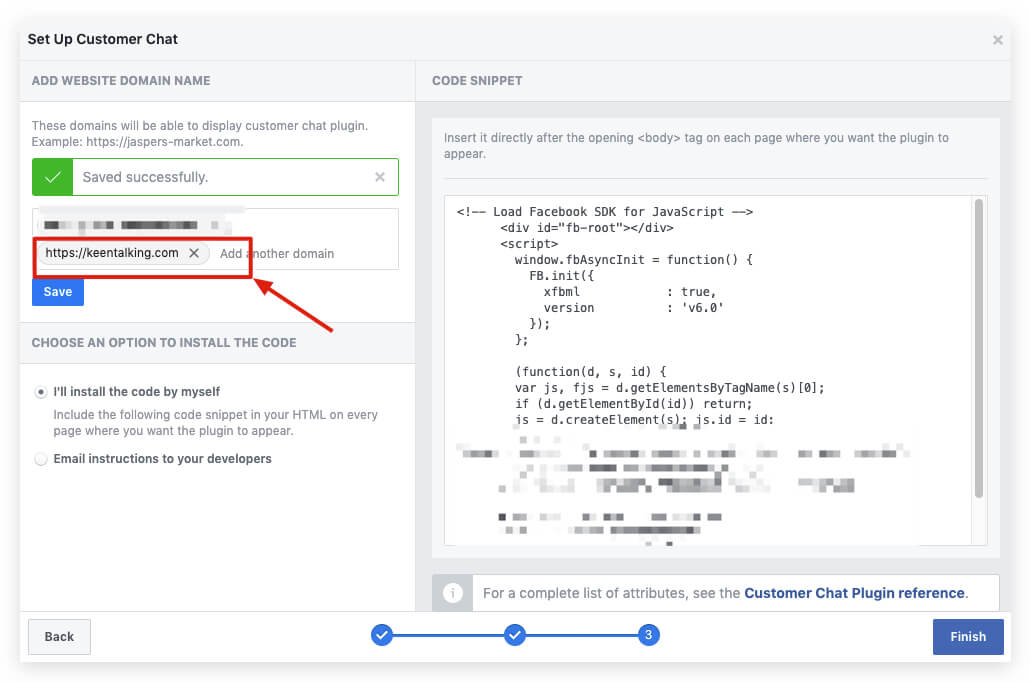The image size is (1031, 682).
Task: Remove the keentalking.com domain chip
Action: click(194, 254)
